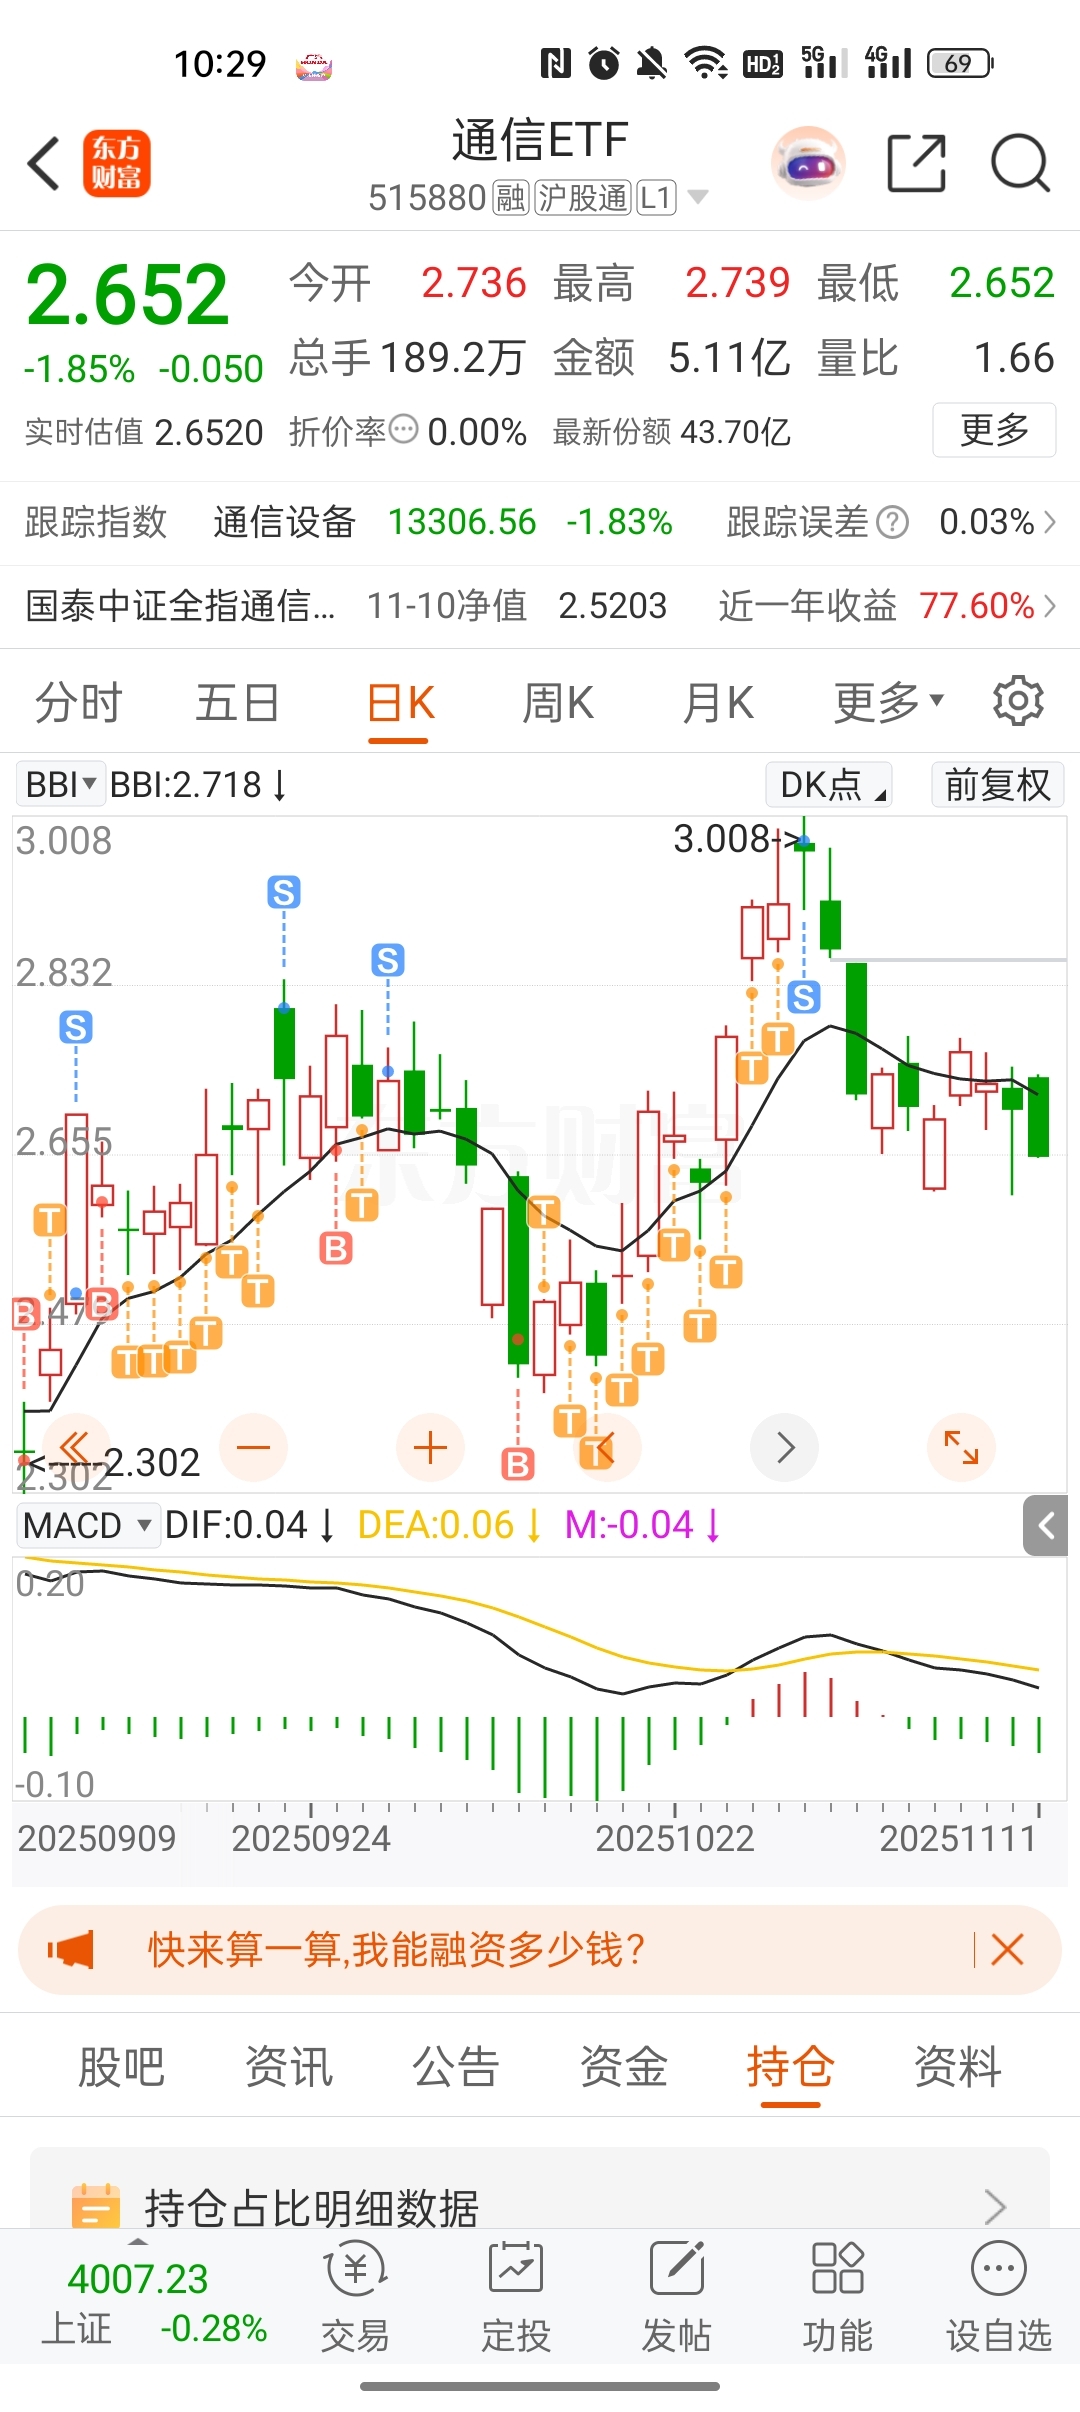Open the 资讯 news tab
This screenshot has width=1080, height=2412.
pyautogui.click(x=289, y=2066)
